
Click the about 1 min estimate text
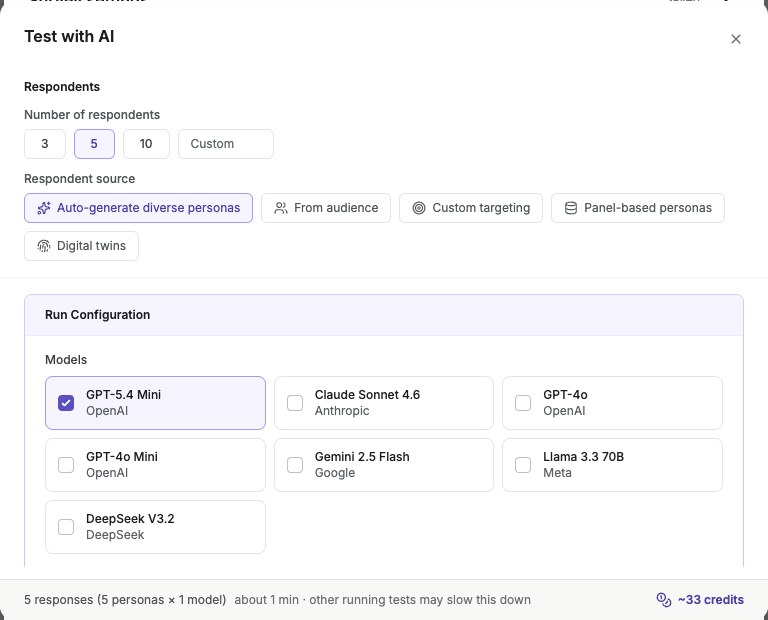click(266, 600)
